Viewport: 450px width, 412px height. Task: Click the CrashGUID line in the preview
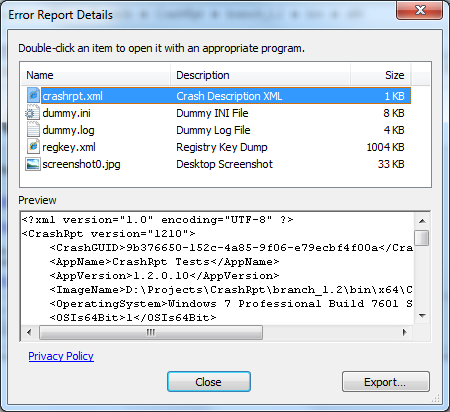[231, 248]
